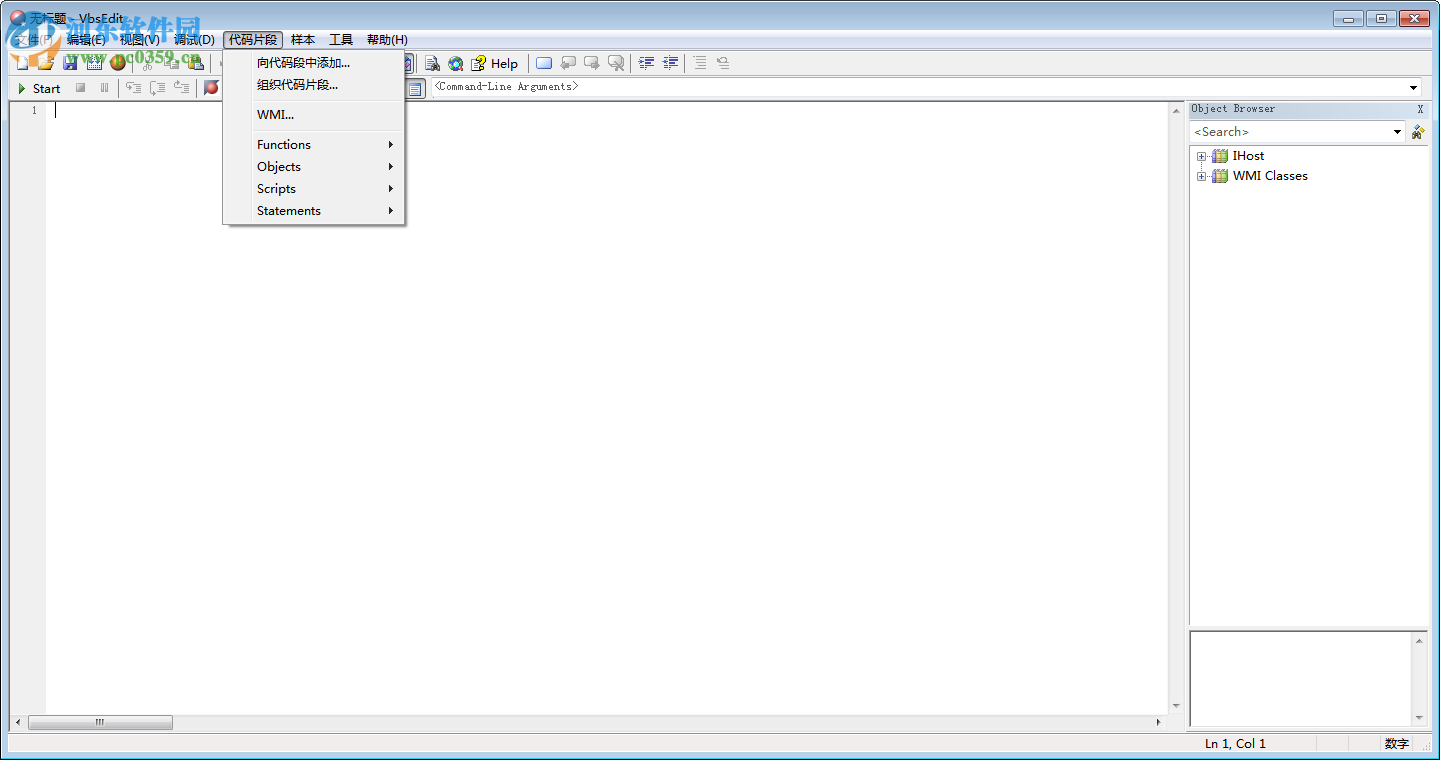Open the 帮助(H) menu

(387, 40)
